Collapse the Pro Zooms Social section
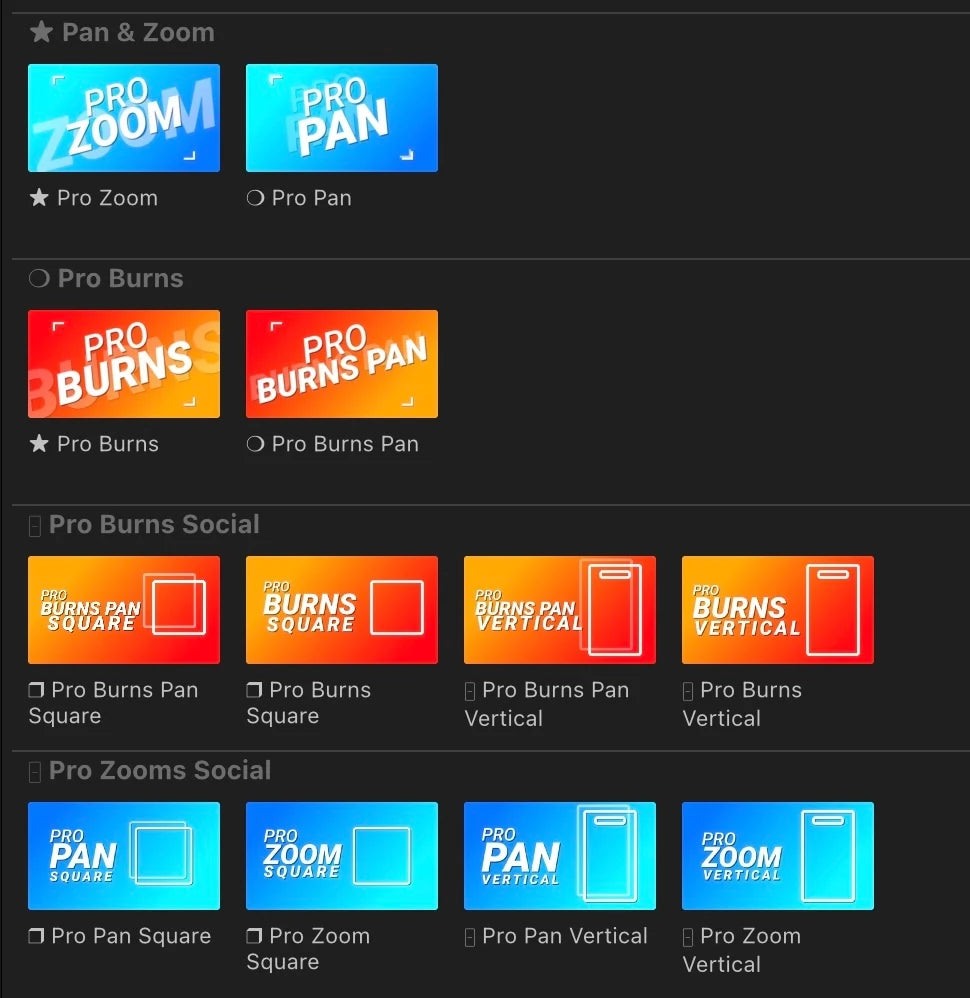Viewport: 970px width, 998px height. (x=35, y=772)
